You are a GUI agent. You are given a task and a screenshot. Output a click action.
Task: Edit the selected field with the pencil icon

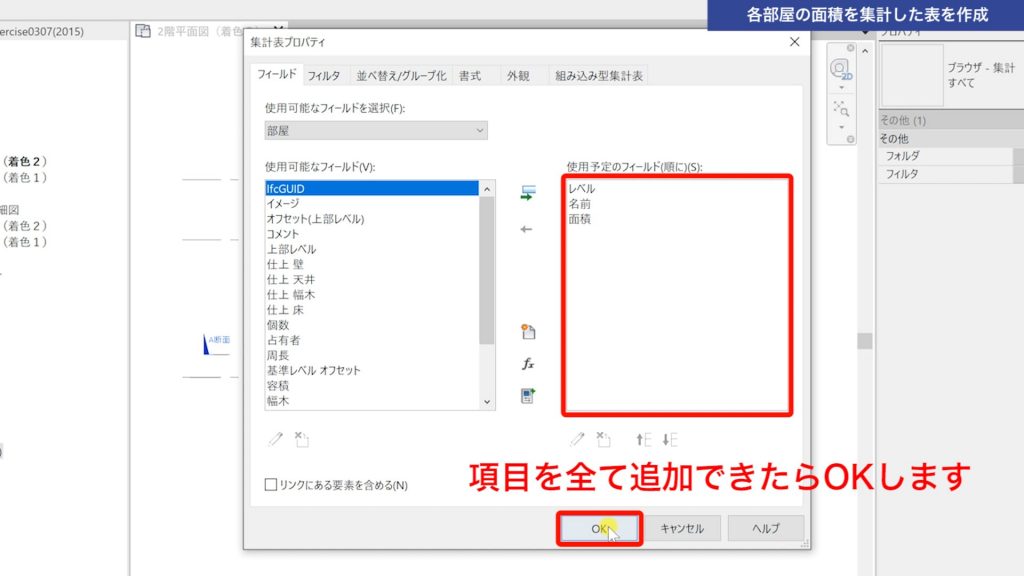click(x=577, y=439)
